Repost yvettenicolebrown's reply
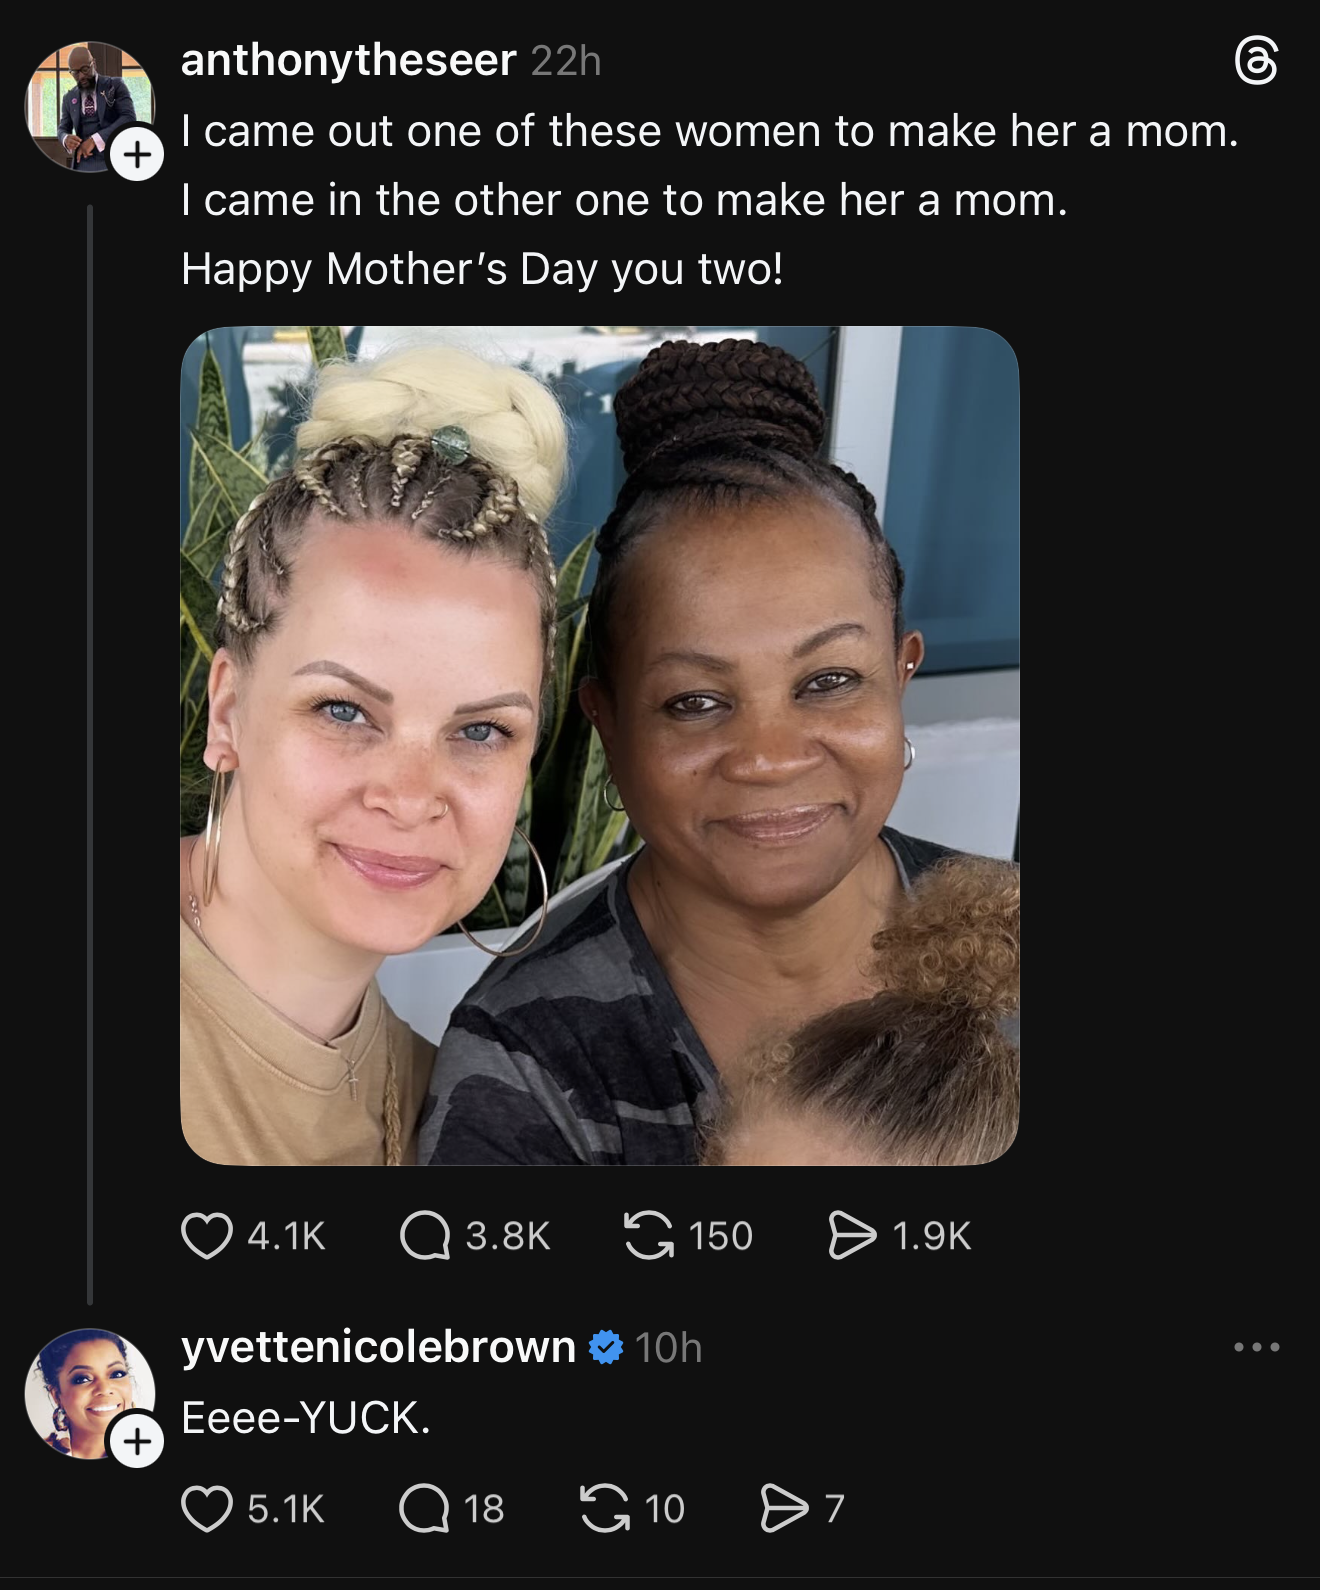The width and height of the screenshot is (1320, 1590). coord(605,1508)
